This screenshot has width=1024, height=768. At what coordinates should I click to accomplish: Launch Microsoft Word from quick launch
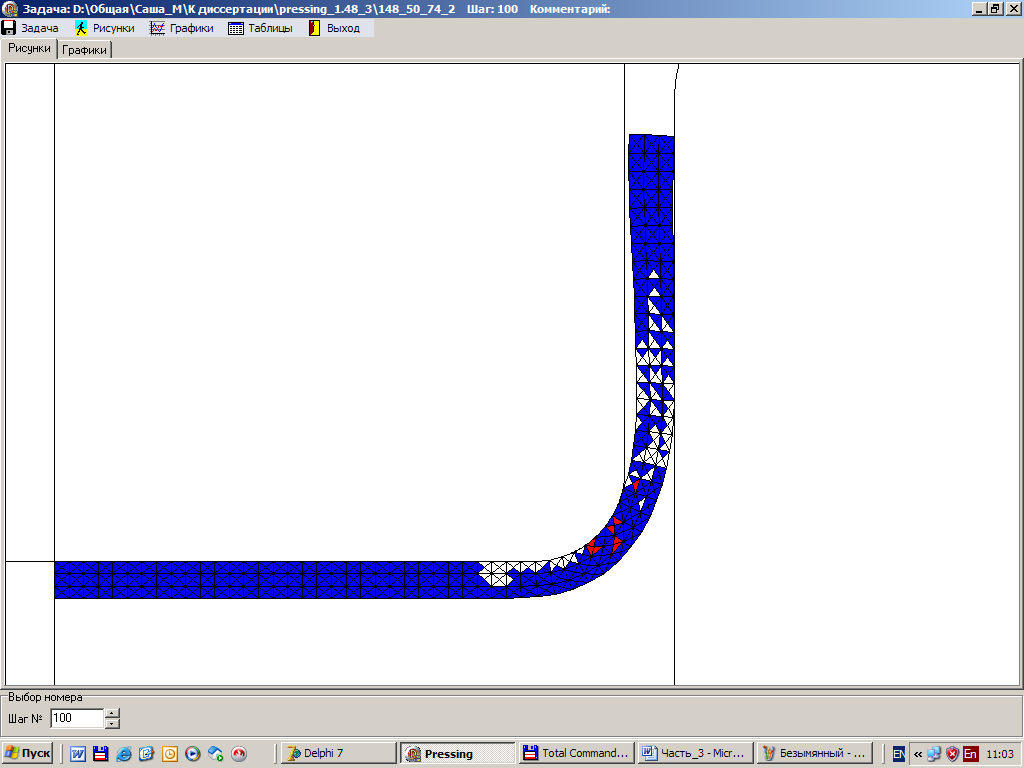click(x=78, y=754)
